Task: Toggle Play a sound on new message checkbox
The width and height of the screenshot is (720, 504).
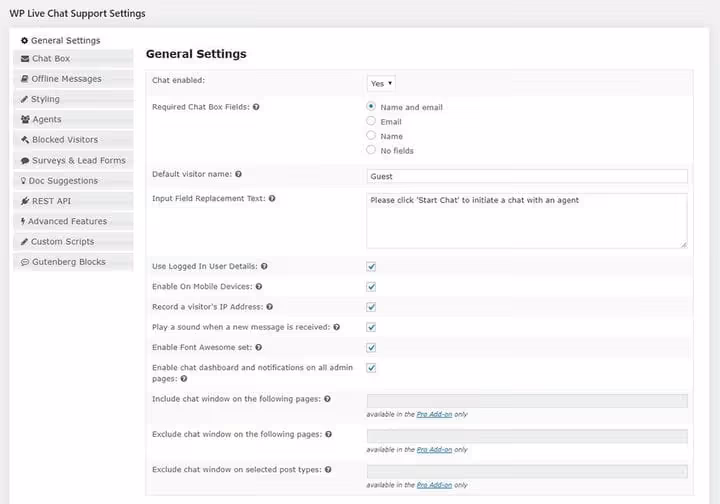Action: coord(371,327)
